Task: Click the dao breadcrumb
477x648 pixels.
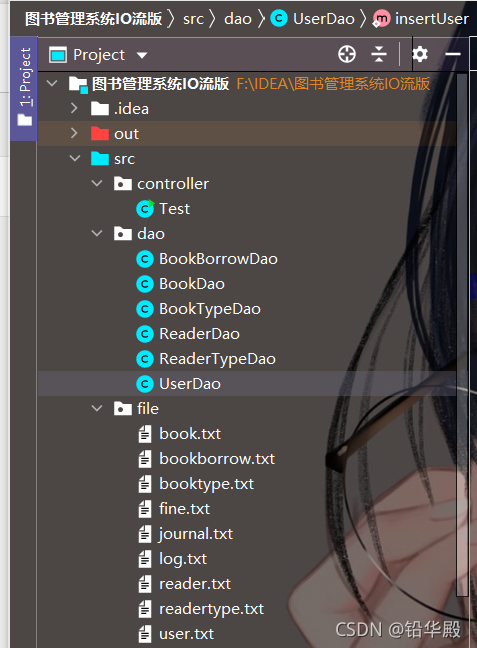Action: click(x=238, y=19)
